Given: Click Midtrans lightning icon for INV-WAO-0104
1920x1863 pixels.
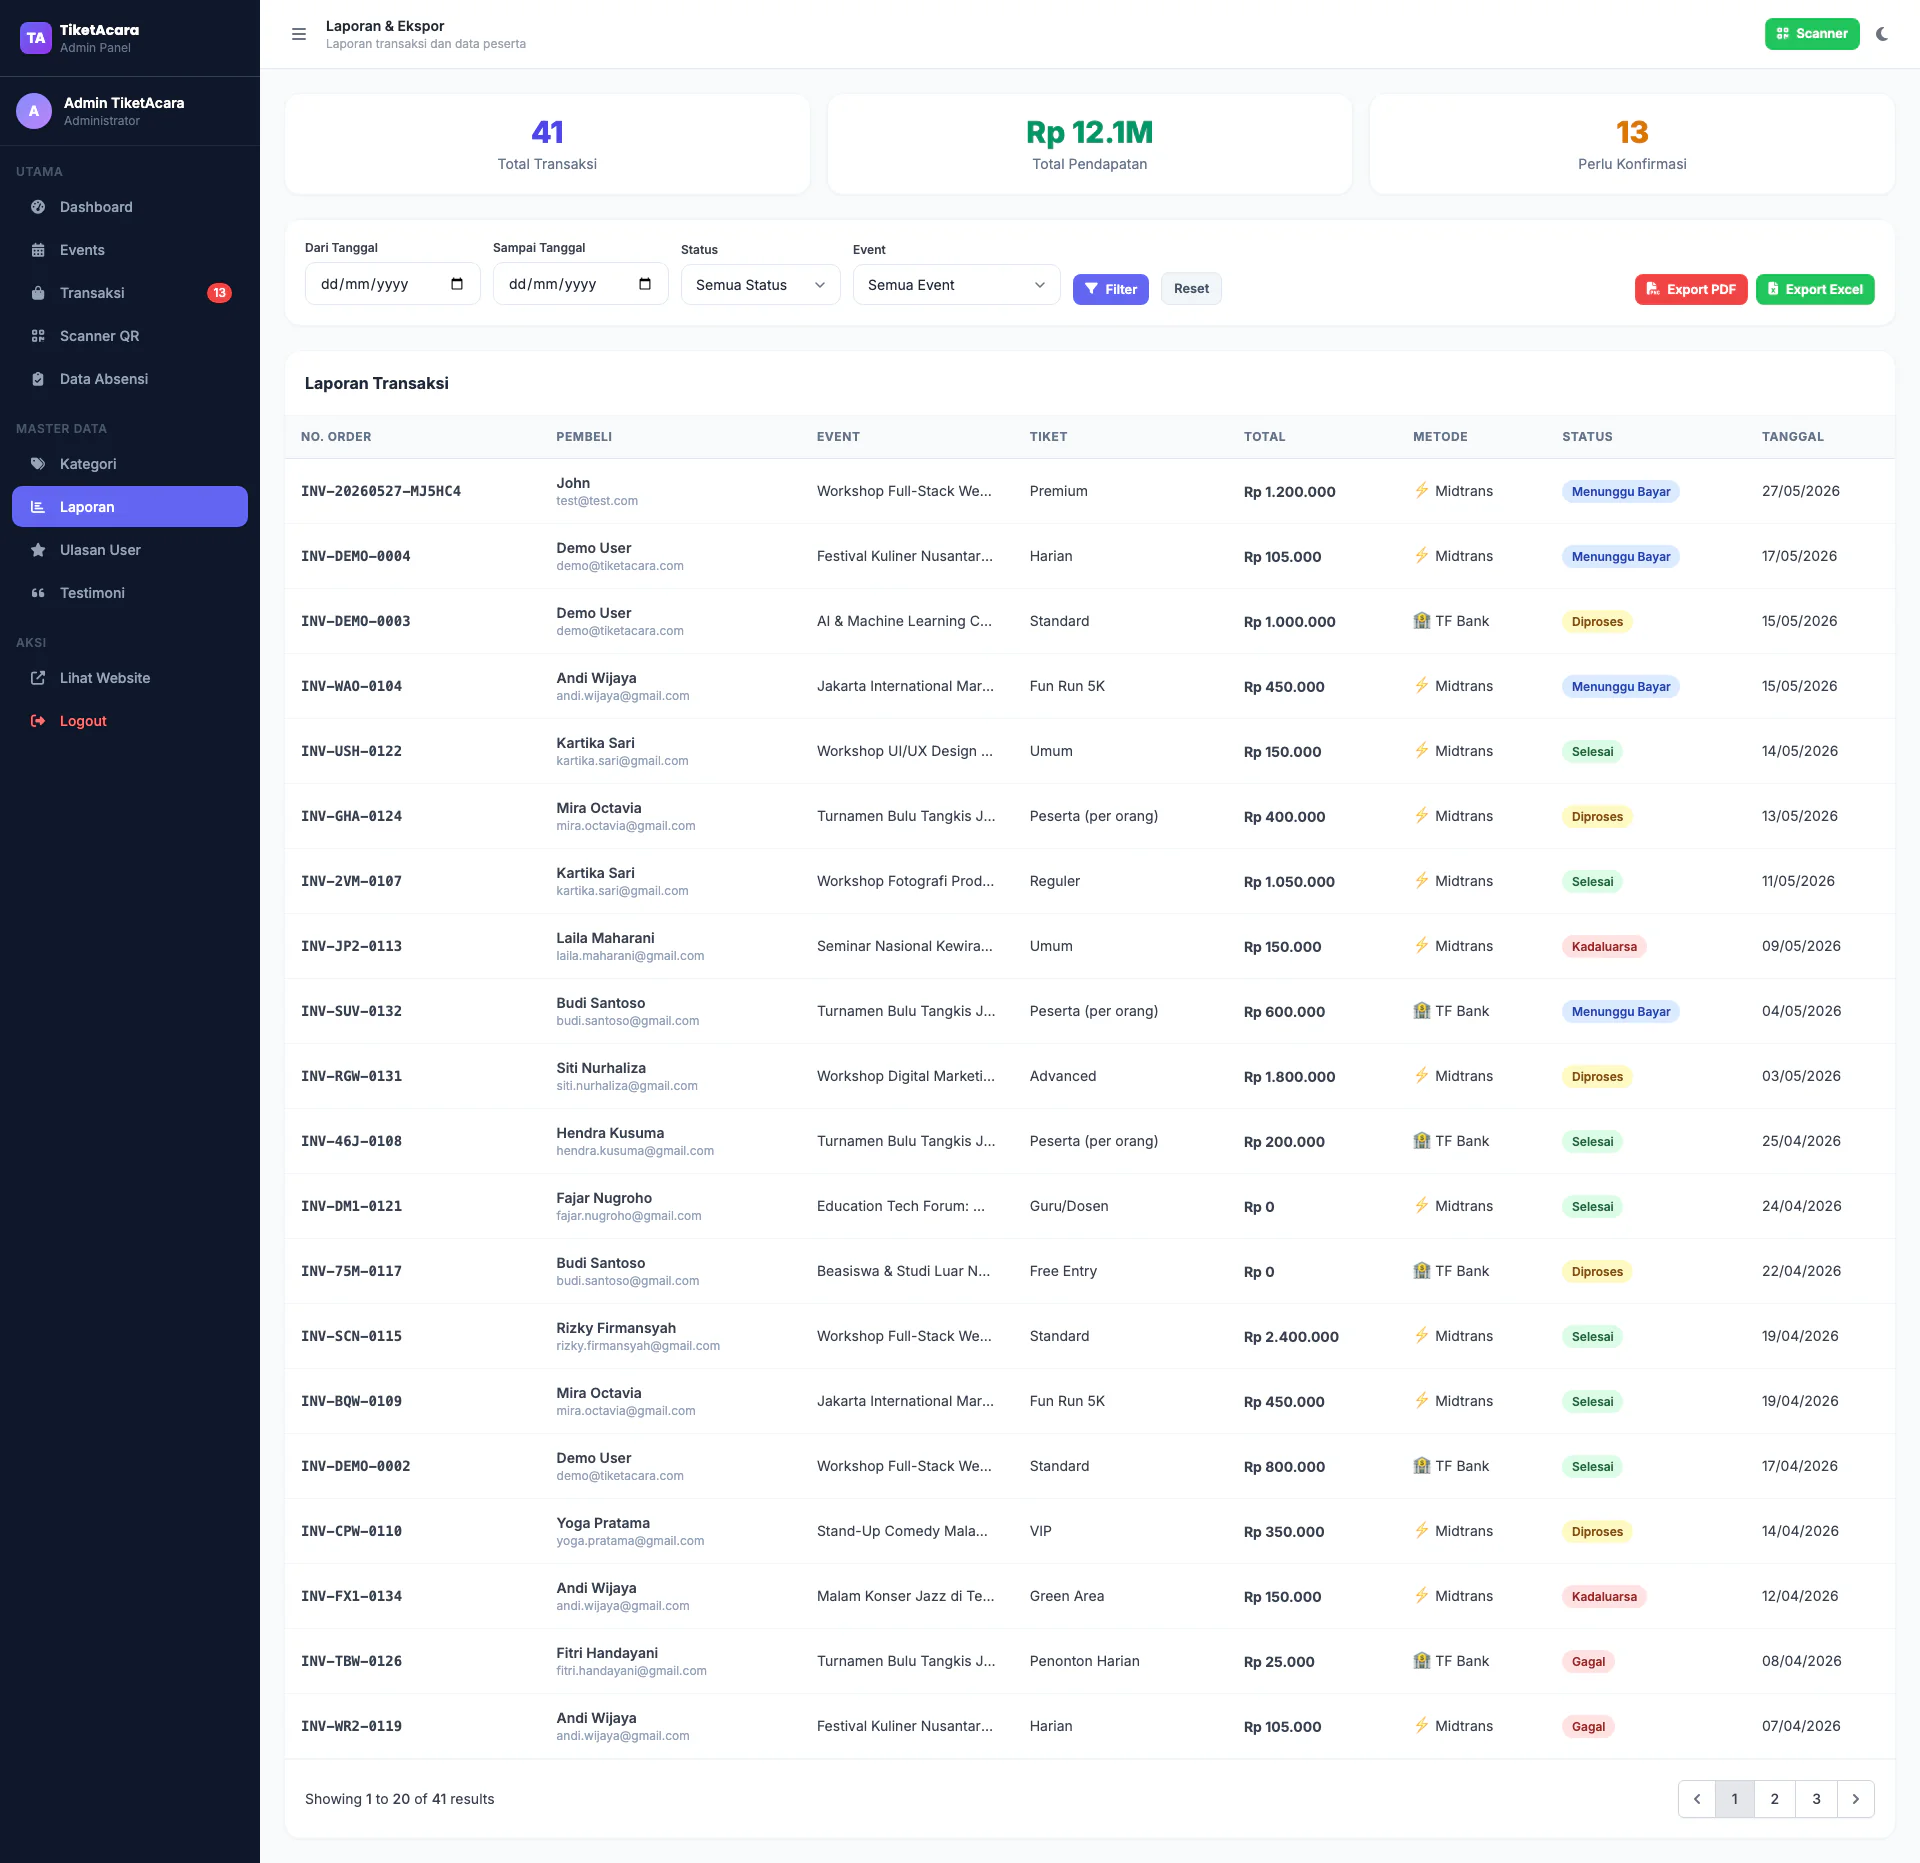Looking at the screenshot, I should [1422, 686].
